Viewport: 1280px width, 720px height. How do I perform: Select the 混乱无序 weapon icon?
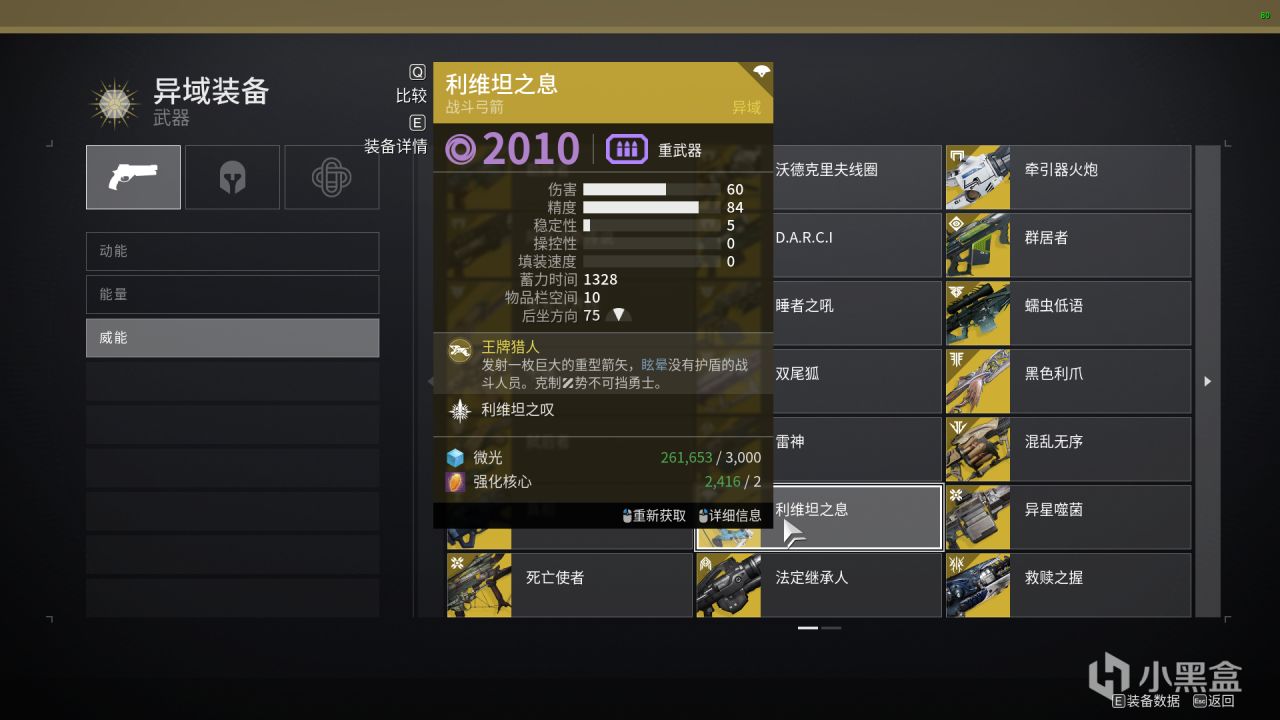[x=978, y=449]
